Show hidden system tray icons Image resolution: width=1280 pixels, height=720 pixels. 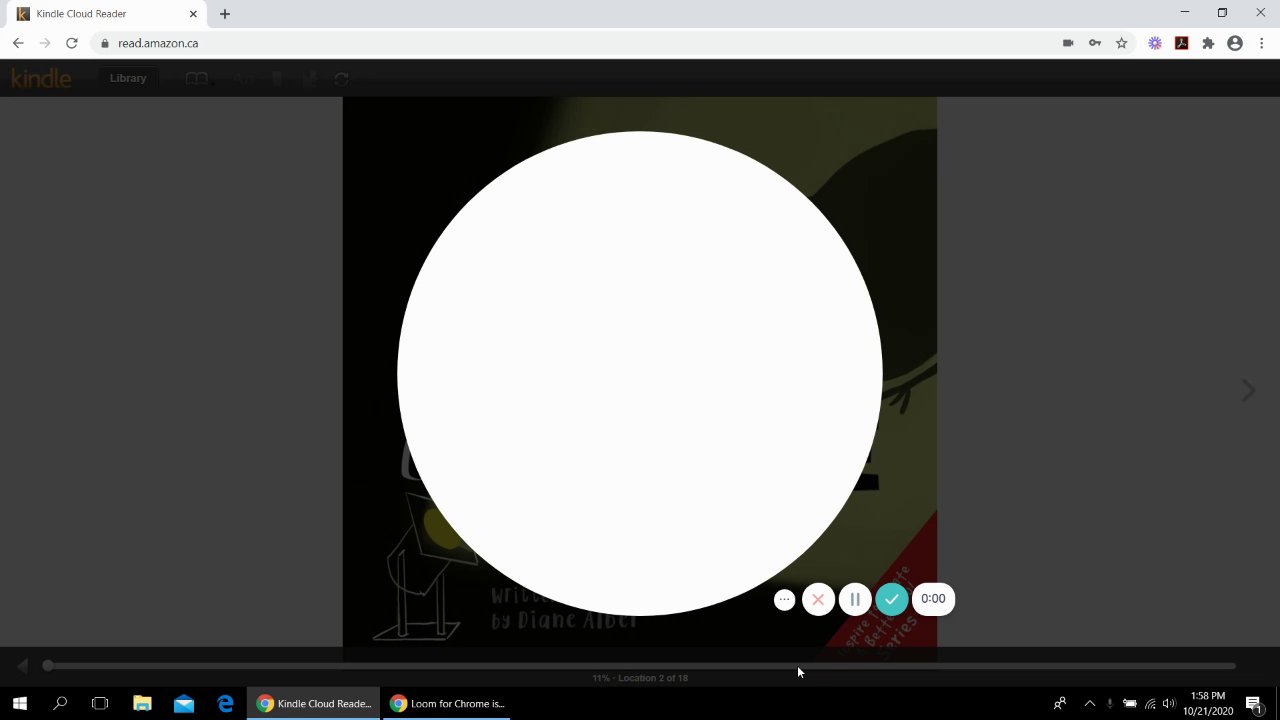[x=1090, y=703]
